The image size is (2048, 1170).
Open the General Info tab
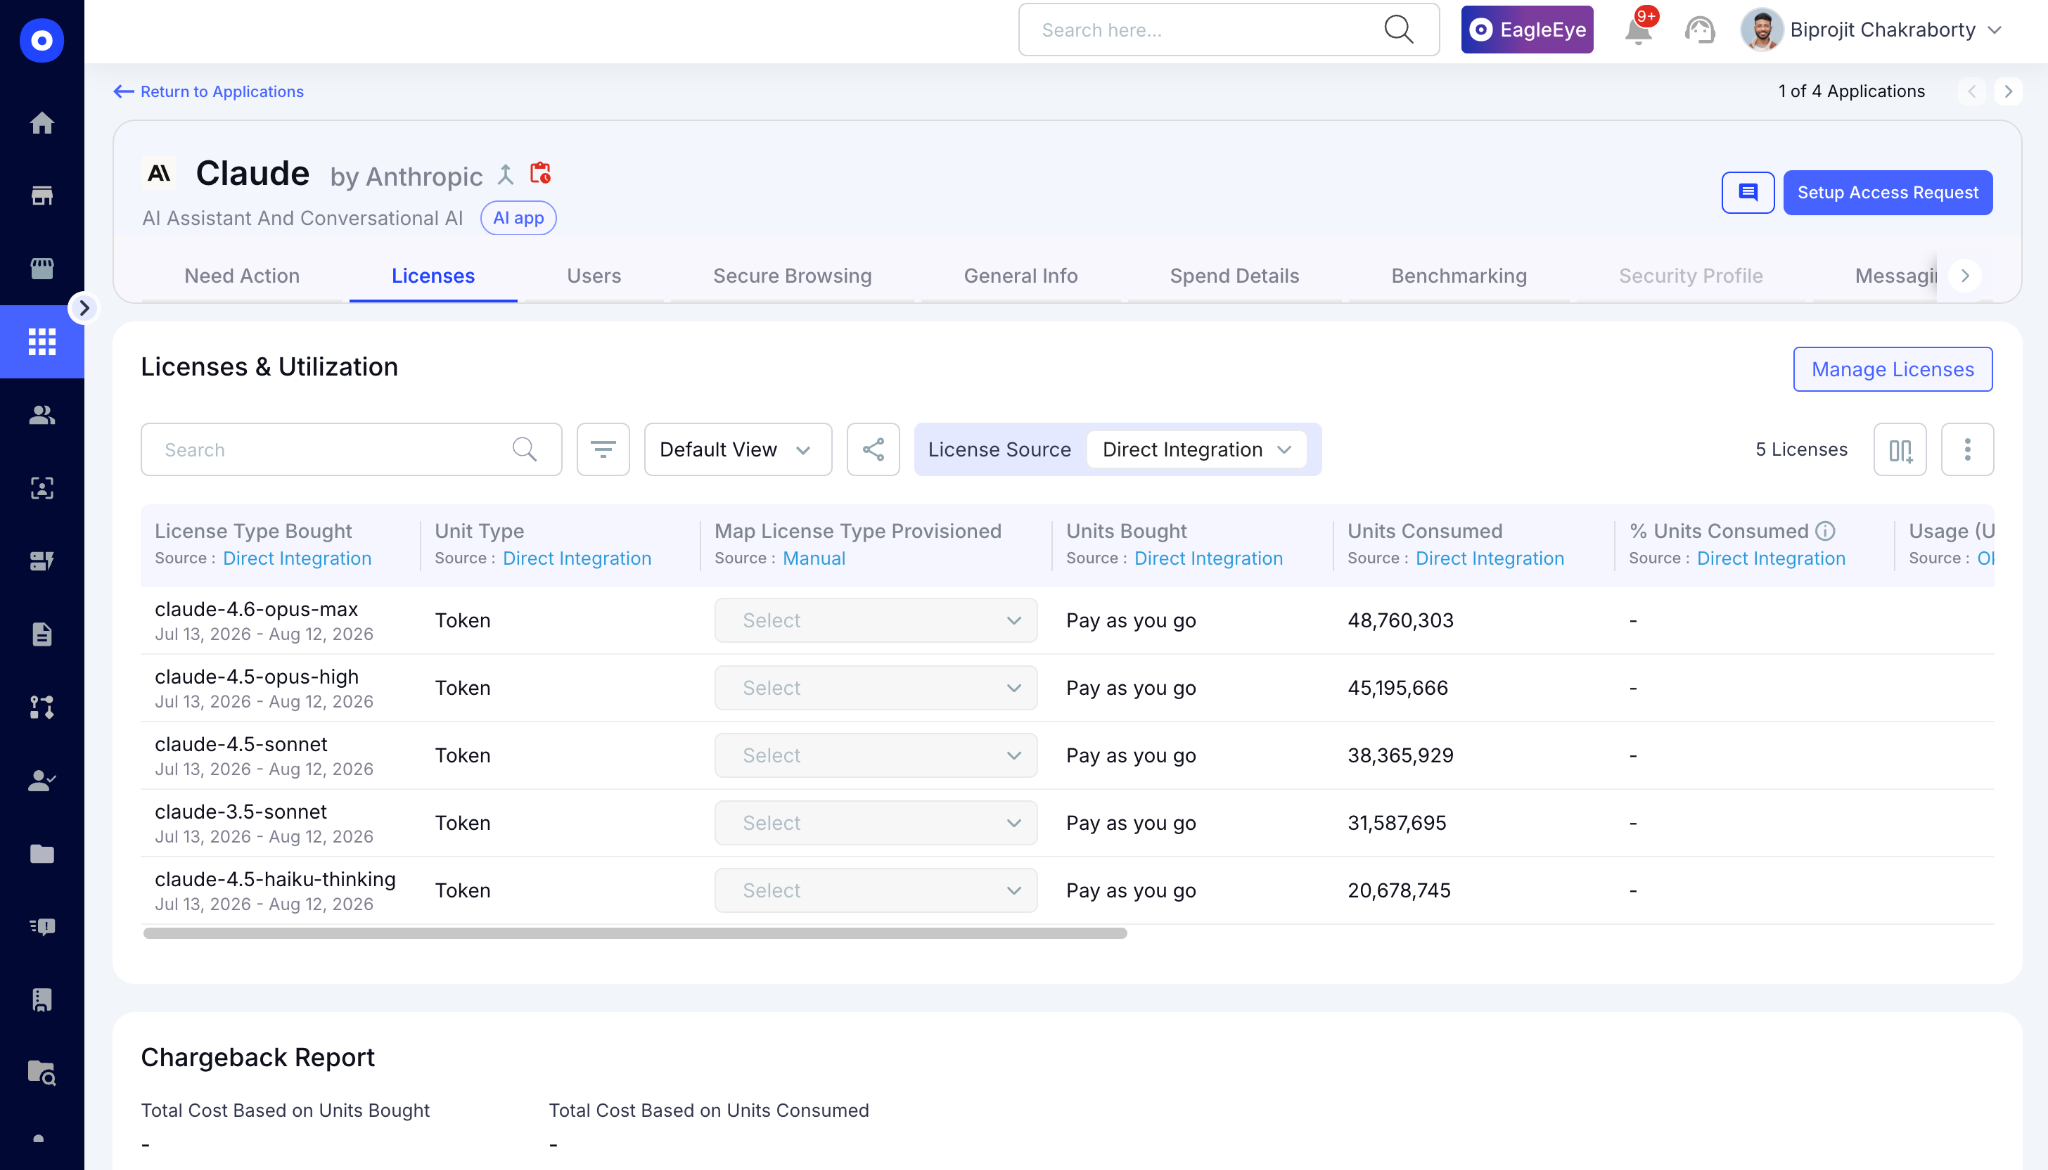(1021, 276)
